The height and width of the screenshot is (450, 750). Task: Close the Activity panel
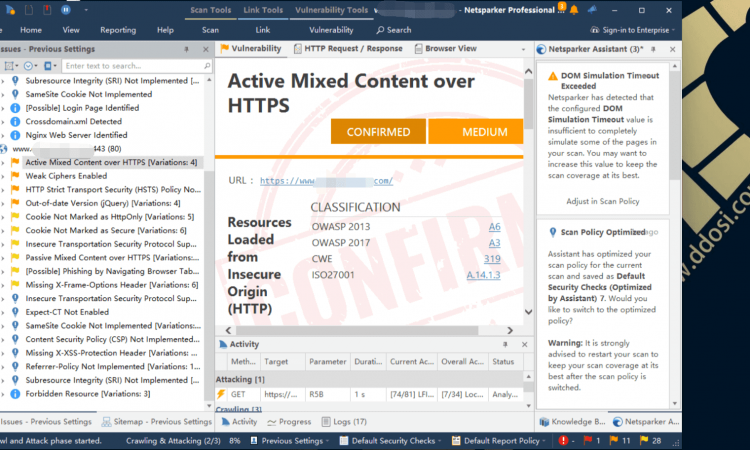pyautogui.click(x=524, y=344)
